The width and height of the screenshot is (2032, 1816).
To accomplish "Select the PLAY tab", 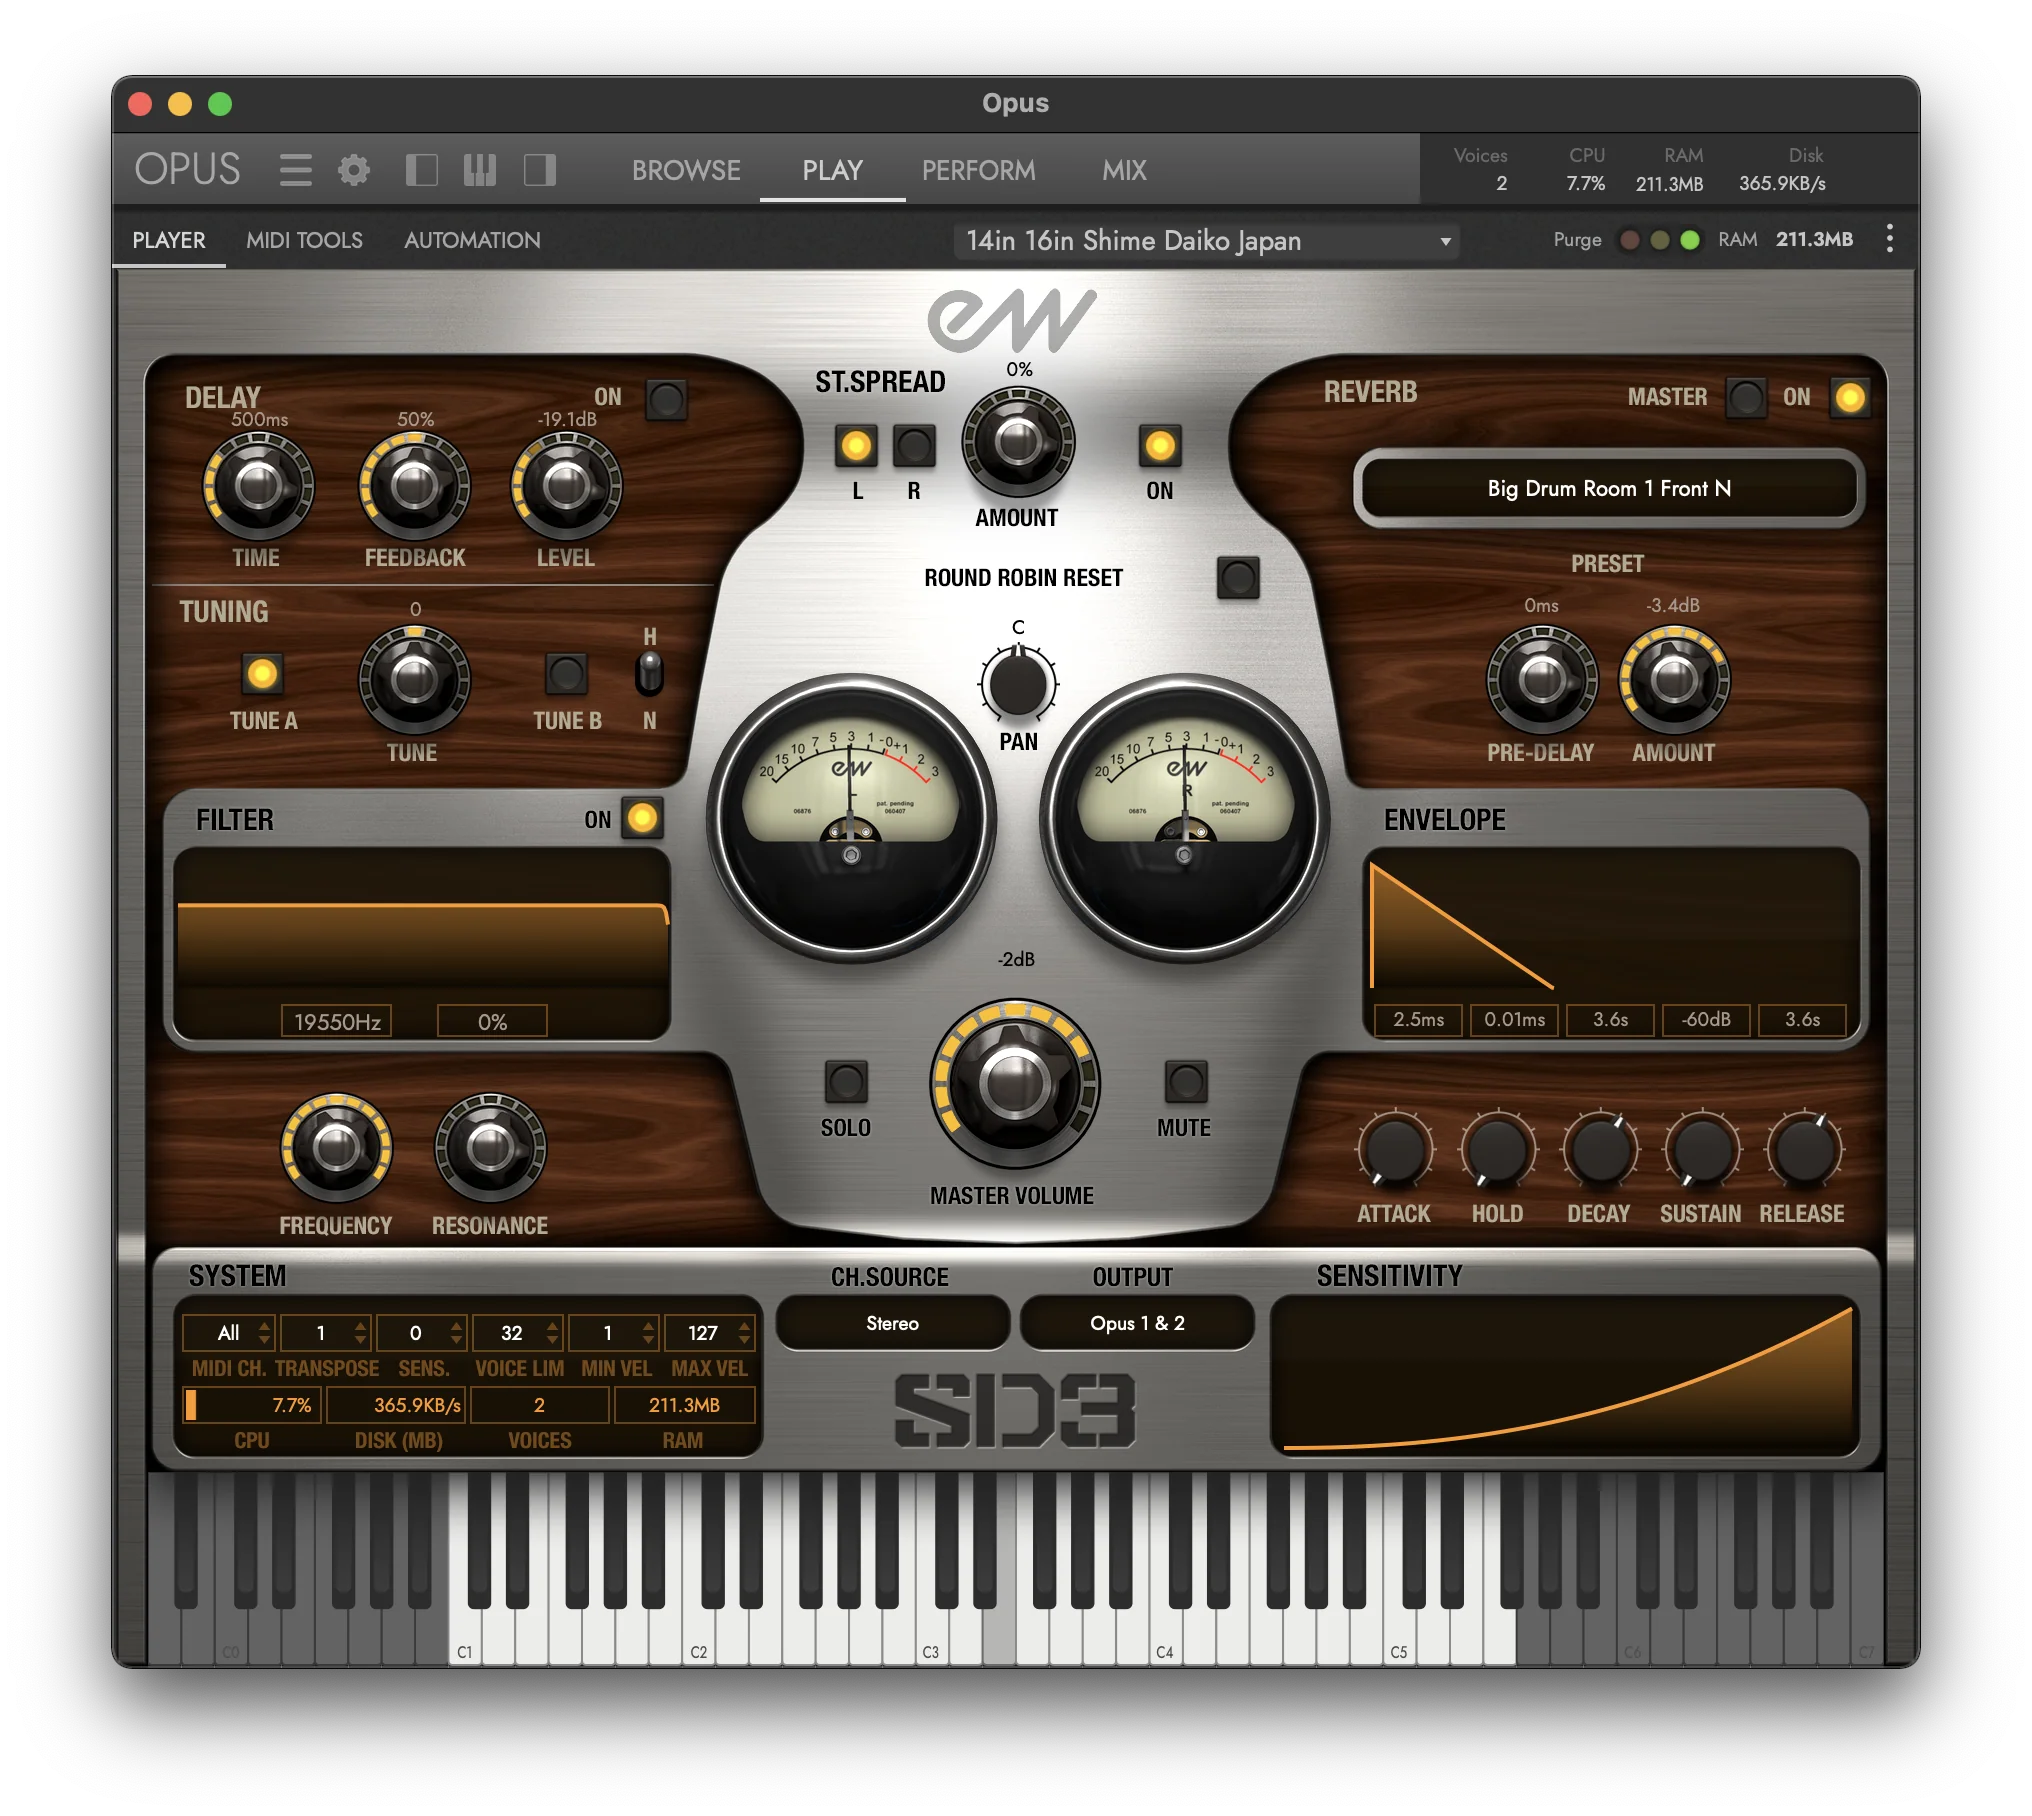I will click(x=832, y=170).
